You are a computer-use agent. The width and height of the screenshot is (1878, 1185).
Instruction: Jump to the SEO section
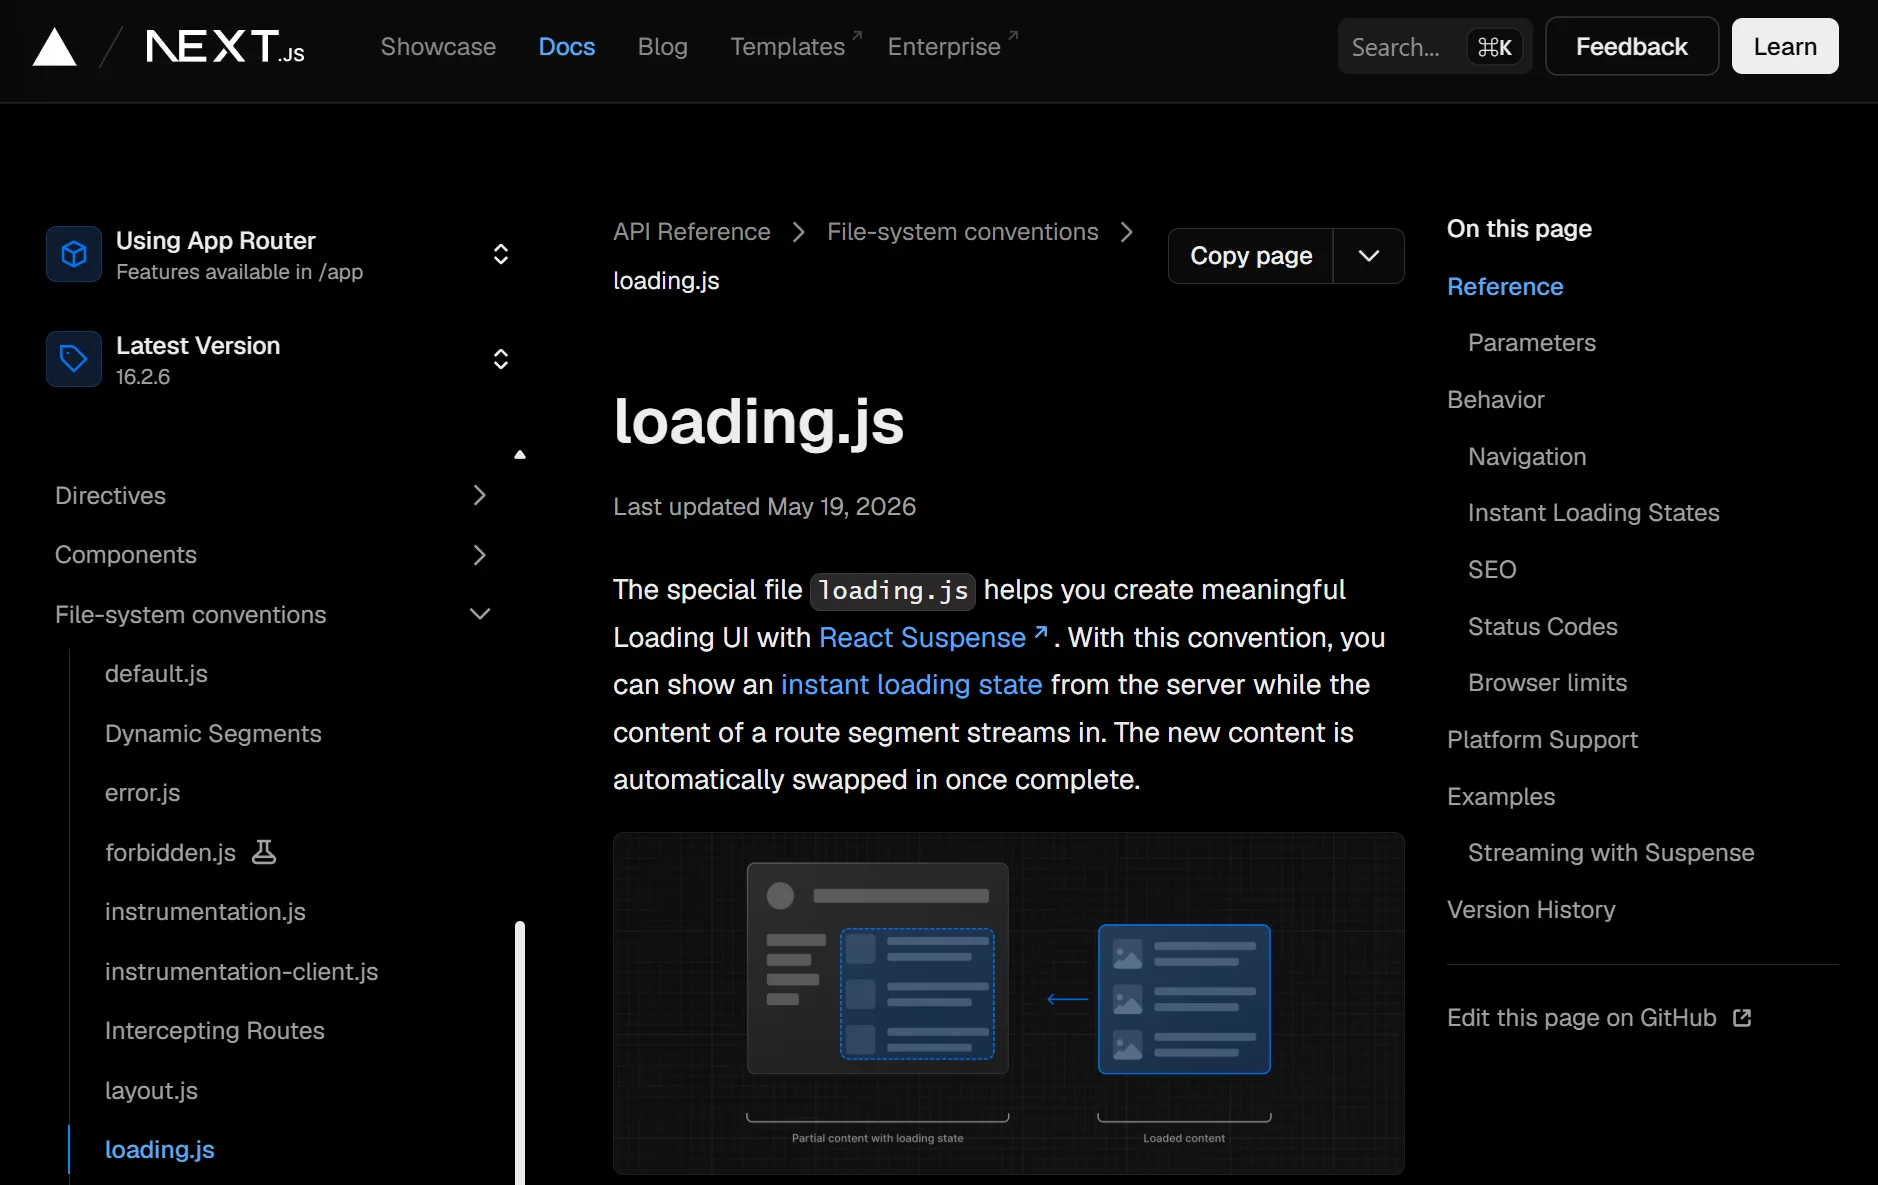coord(1492,570)
